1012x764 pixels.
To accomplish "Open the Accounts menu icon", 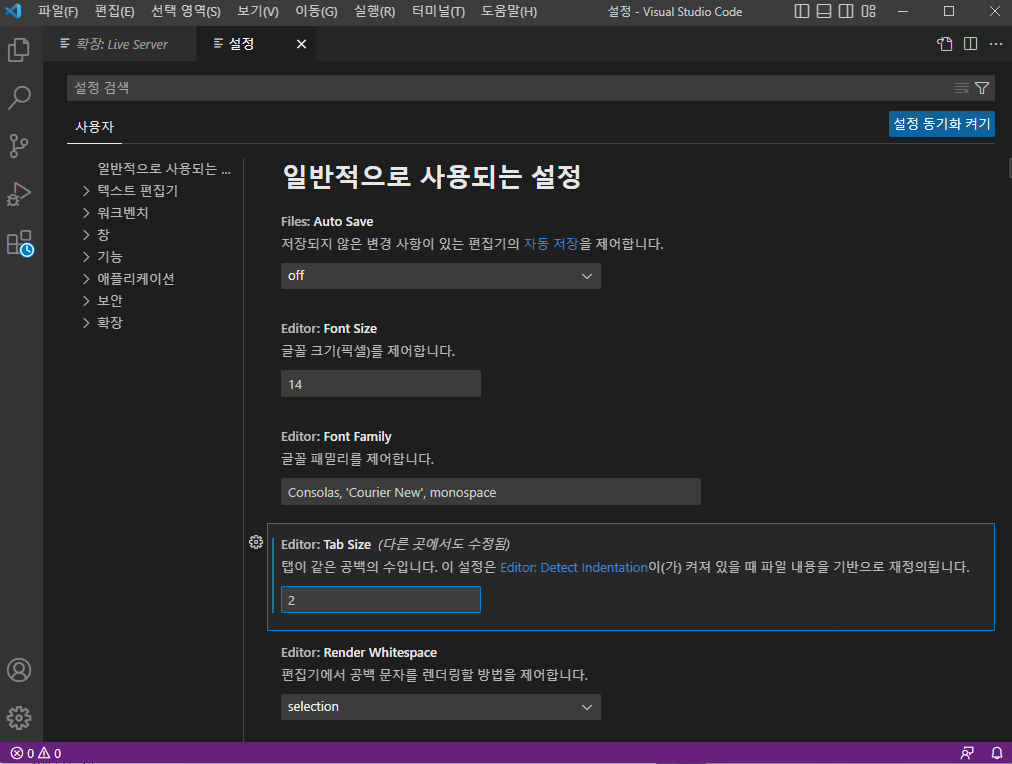I will pyautogui.click(x=19, y=670).
